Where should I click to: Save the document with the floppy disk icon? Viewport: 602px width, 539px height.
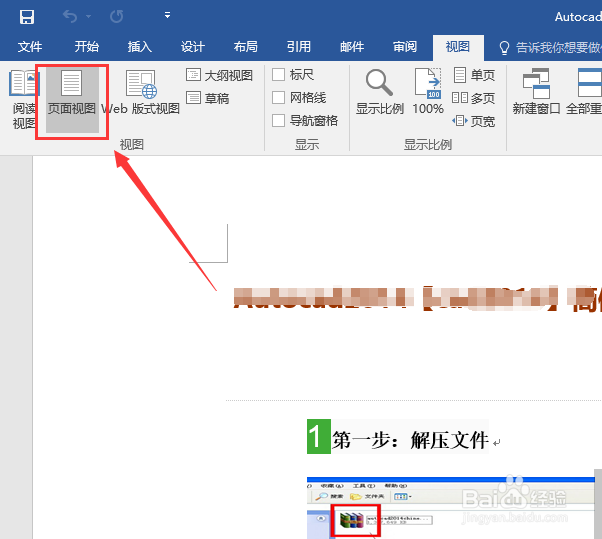[27, 17]
